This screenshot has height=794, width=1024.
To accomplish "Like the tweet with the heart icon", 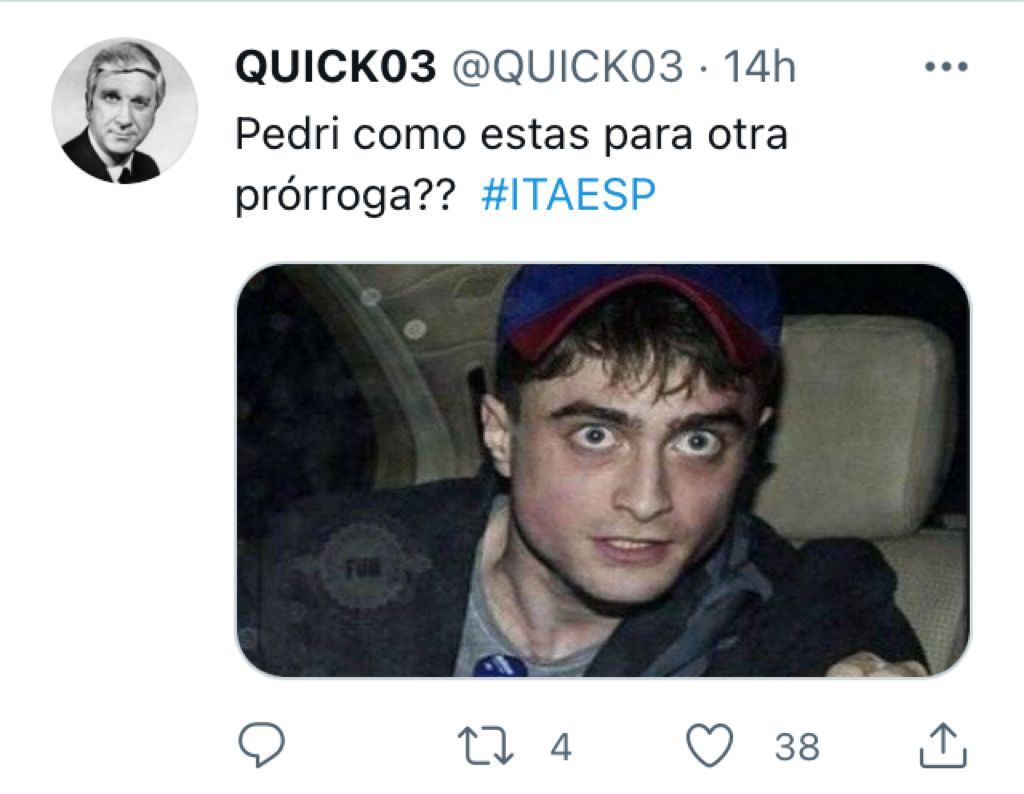I will [710, 745].
